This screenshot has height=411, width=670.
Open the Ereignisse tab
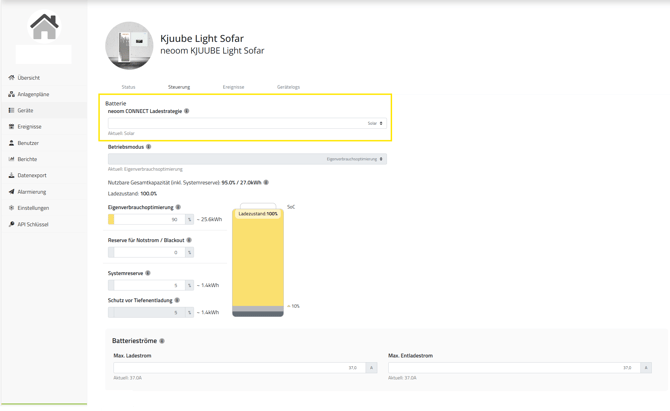233,87
